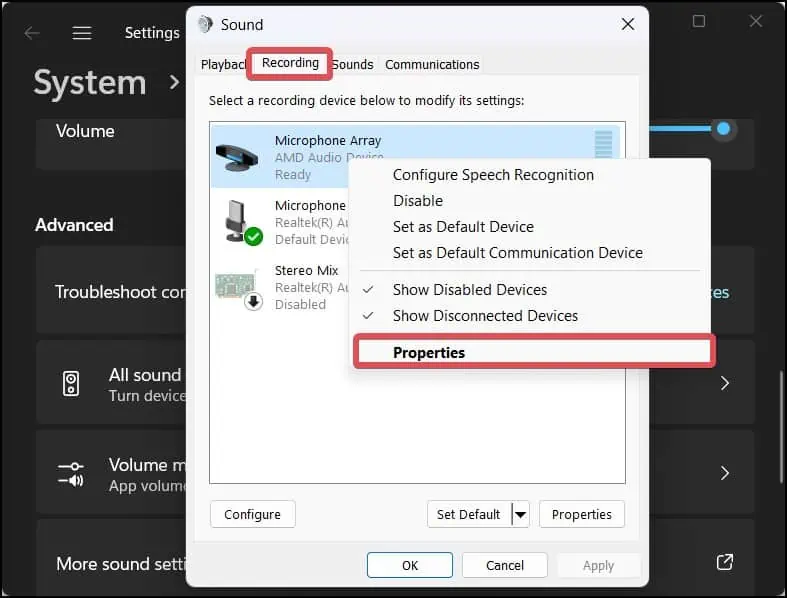Click the Settings back arrow icon
Viewport: 787px width, 598px height.
(x=32, y=33)
